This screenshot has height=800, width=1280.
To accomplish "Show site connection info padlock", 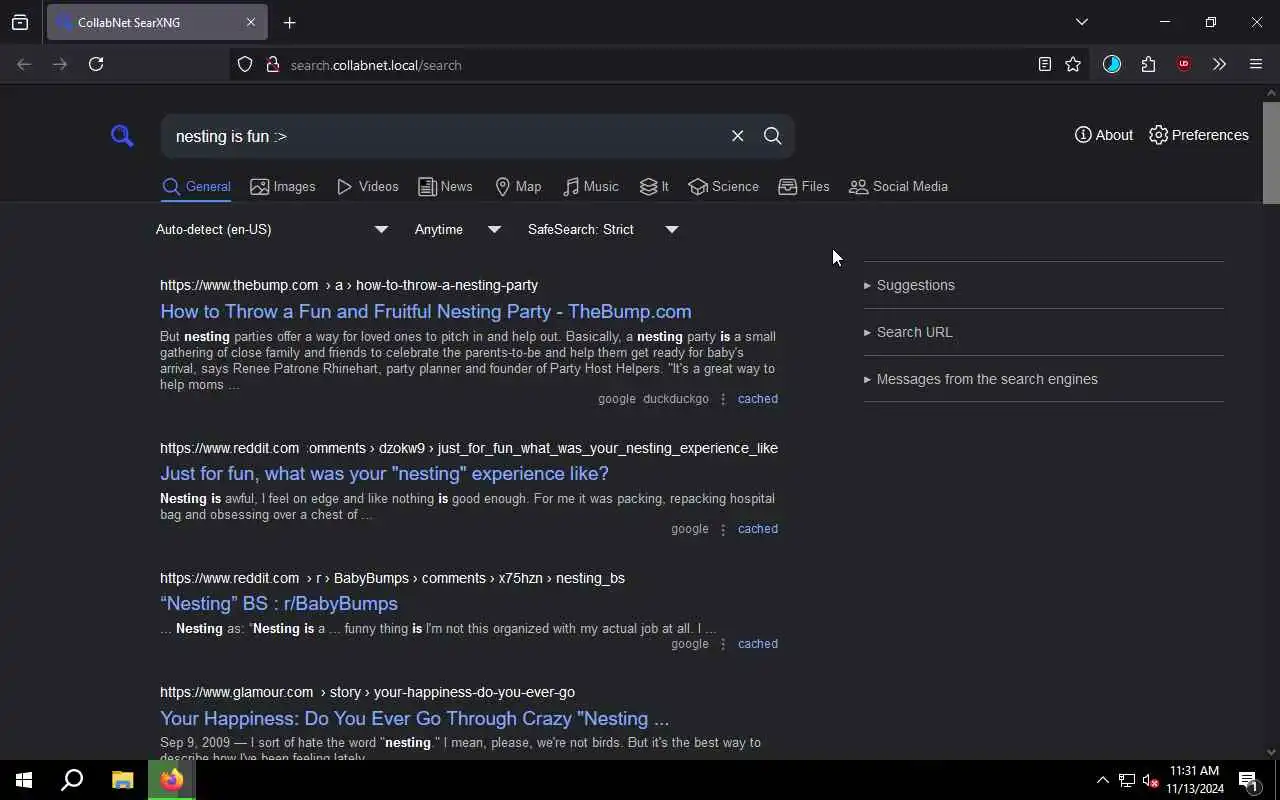I will pos(272,64).
